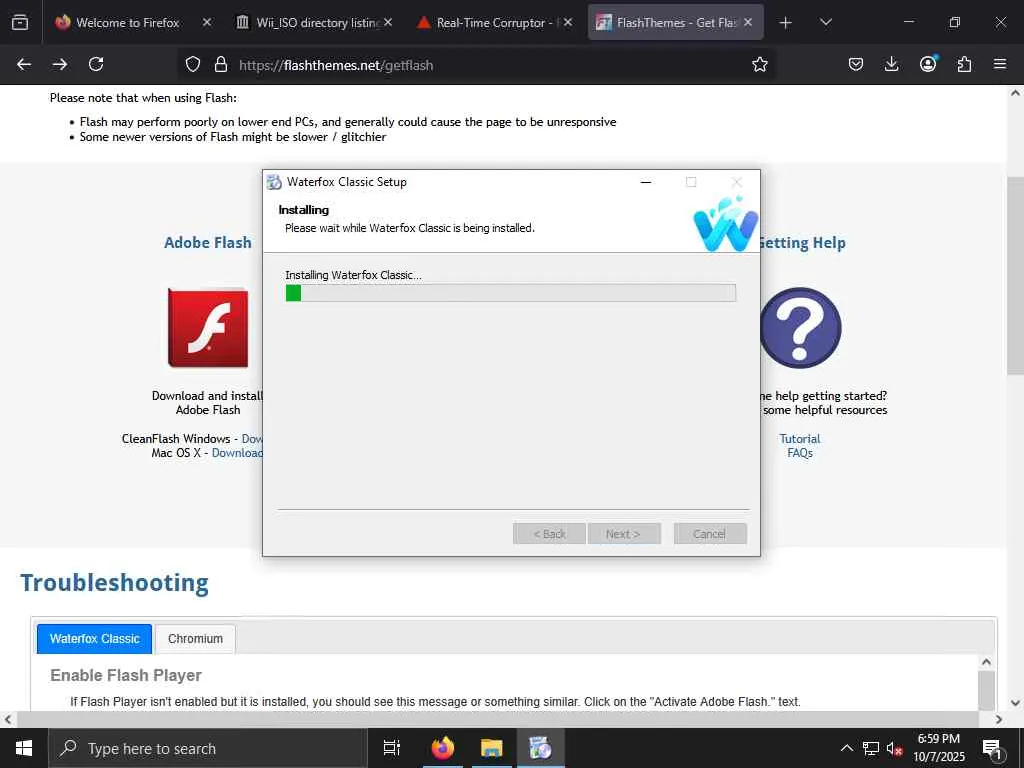Viewport: 1024px width, 768px height.
Task: Click the page vertical scrollbar thumb
Action: pos(1015,276)
